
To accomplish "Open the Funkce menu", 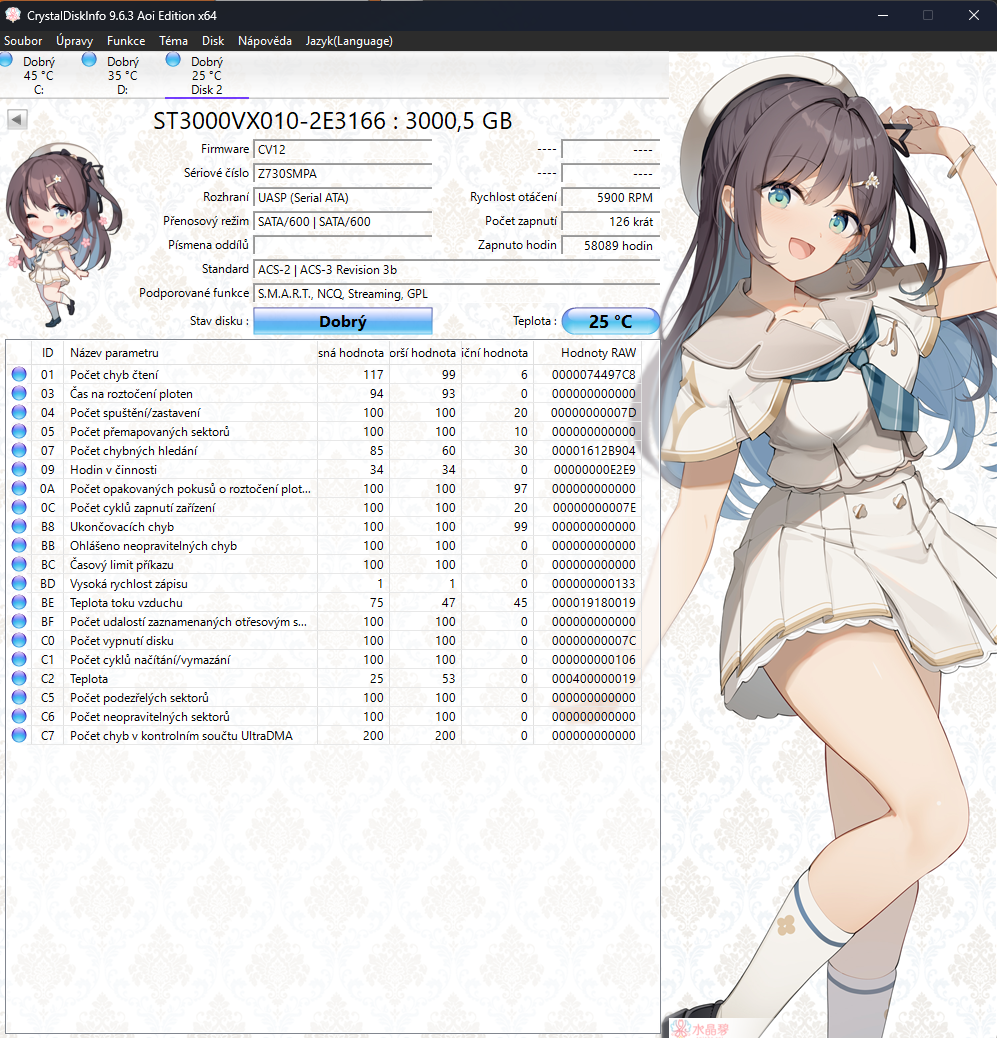I will tap(126, 41).
